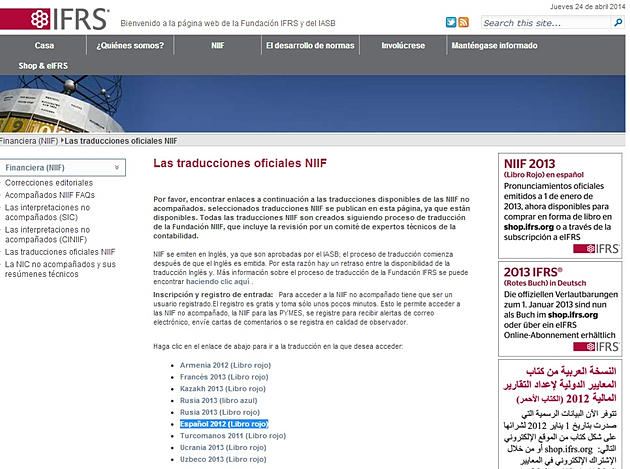Click 'Las traducciones oficiales NIIF' breadcrumb text

click(x=121, y=141)
